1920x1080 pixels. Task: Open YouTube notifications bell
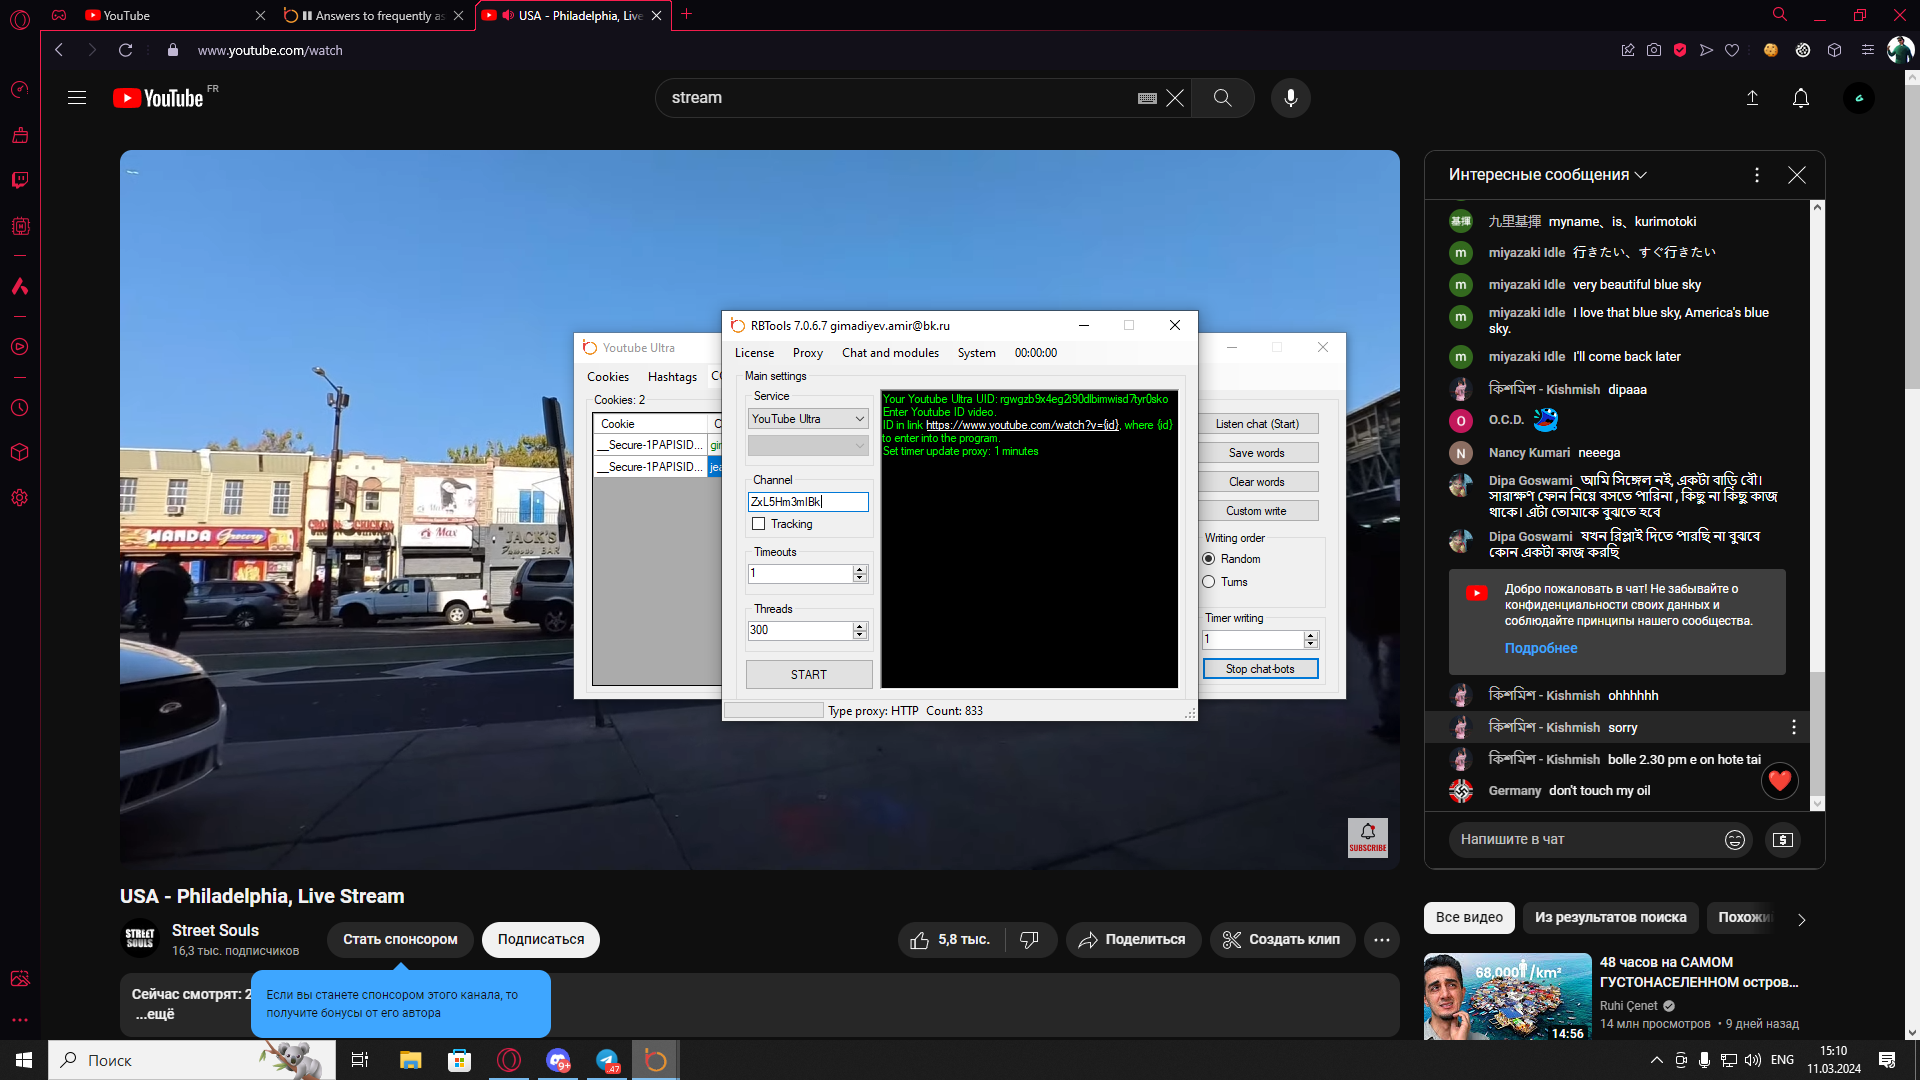(1800, 98)
